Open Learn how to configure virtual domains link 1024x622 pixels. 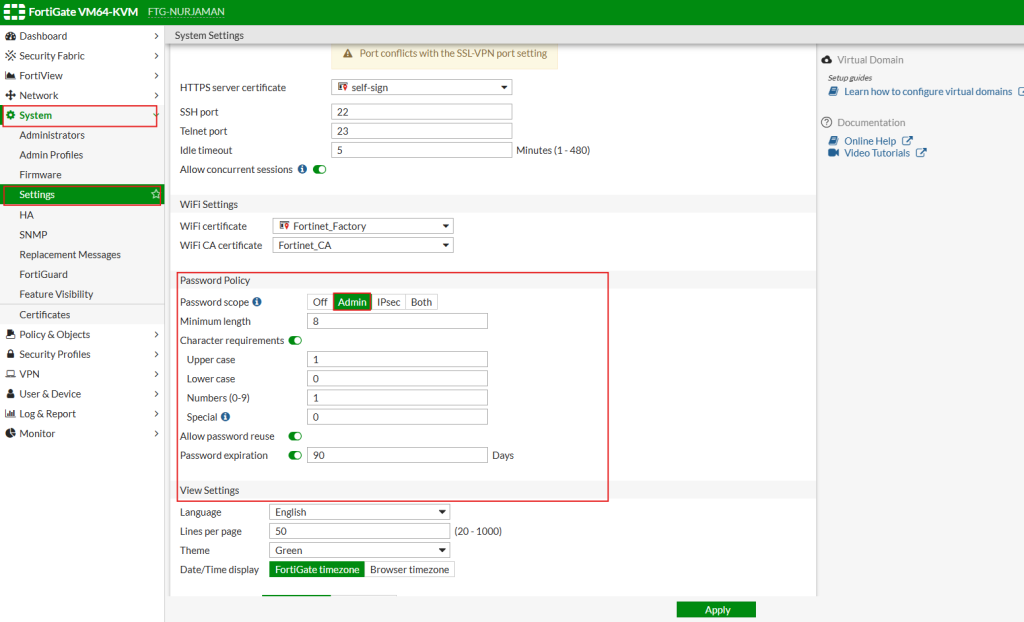click(x=928, y=92)
